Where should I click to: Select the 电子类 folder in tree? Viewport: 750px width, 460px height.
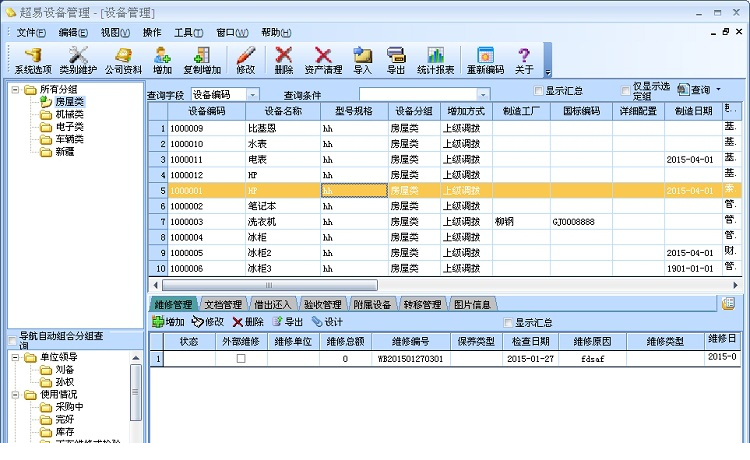pyautogui.click(x=69, y=127)
